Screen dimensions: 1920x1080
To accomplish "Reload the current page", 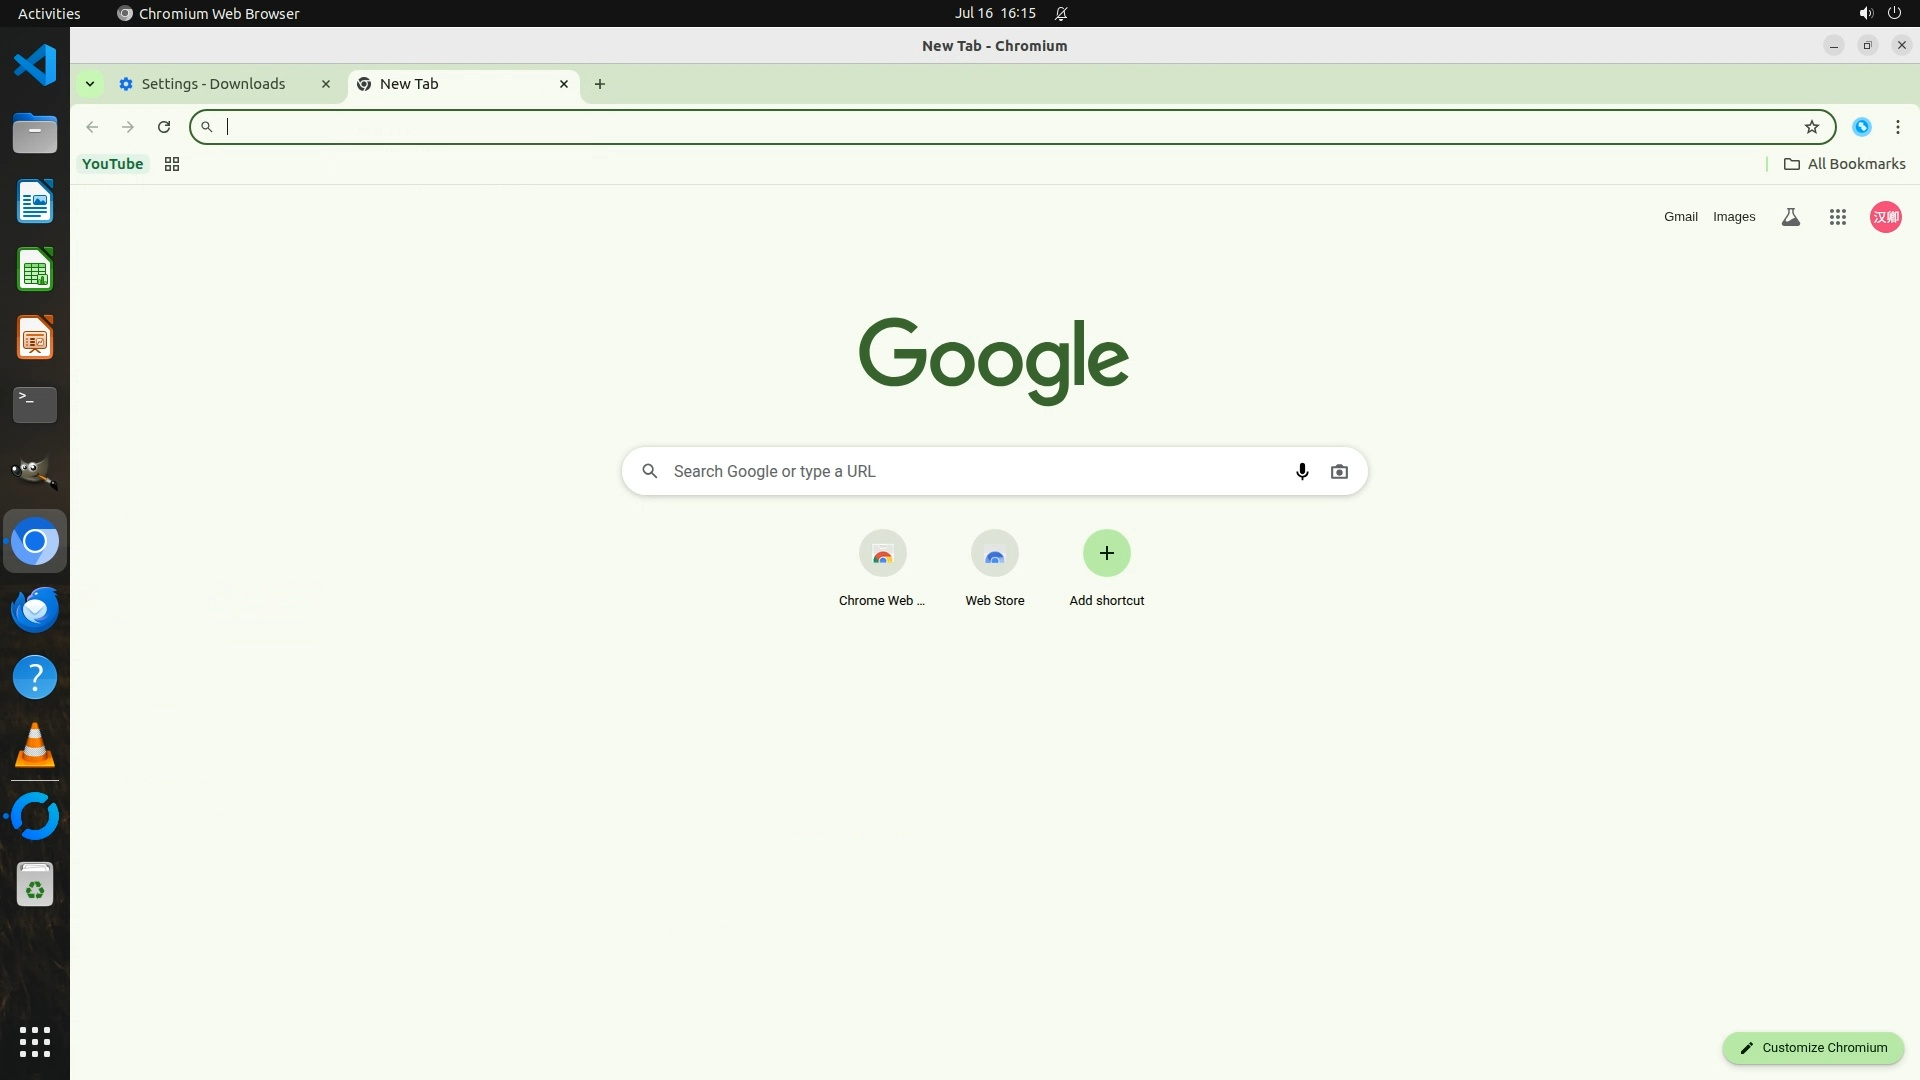I will pos(164,127).
